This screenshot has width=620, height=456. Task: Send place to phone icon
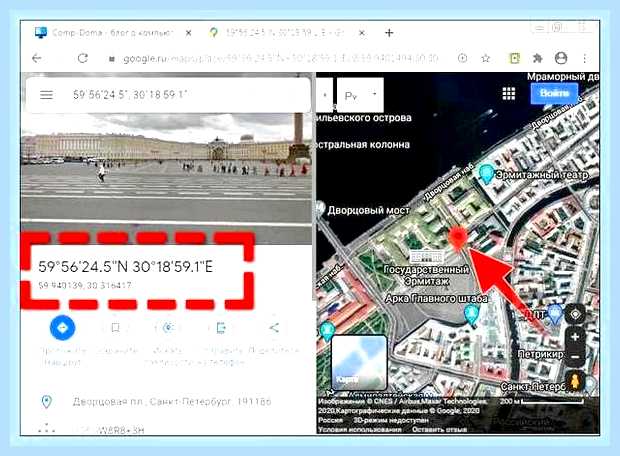tap(221, 328)
